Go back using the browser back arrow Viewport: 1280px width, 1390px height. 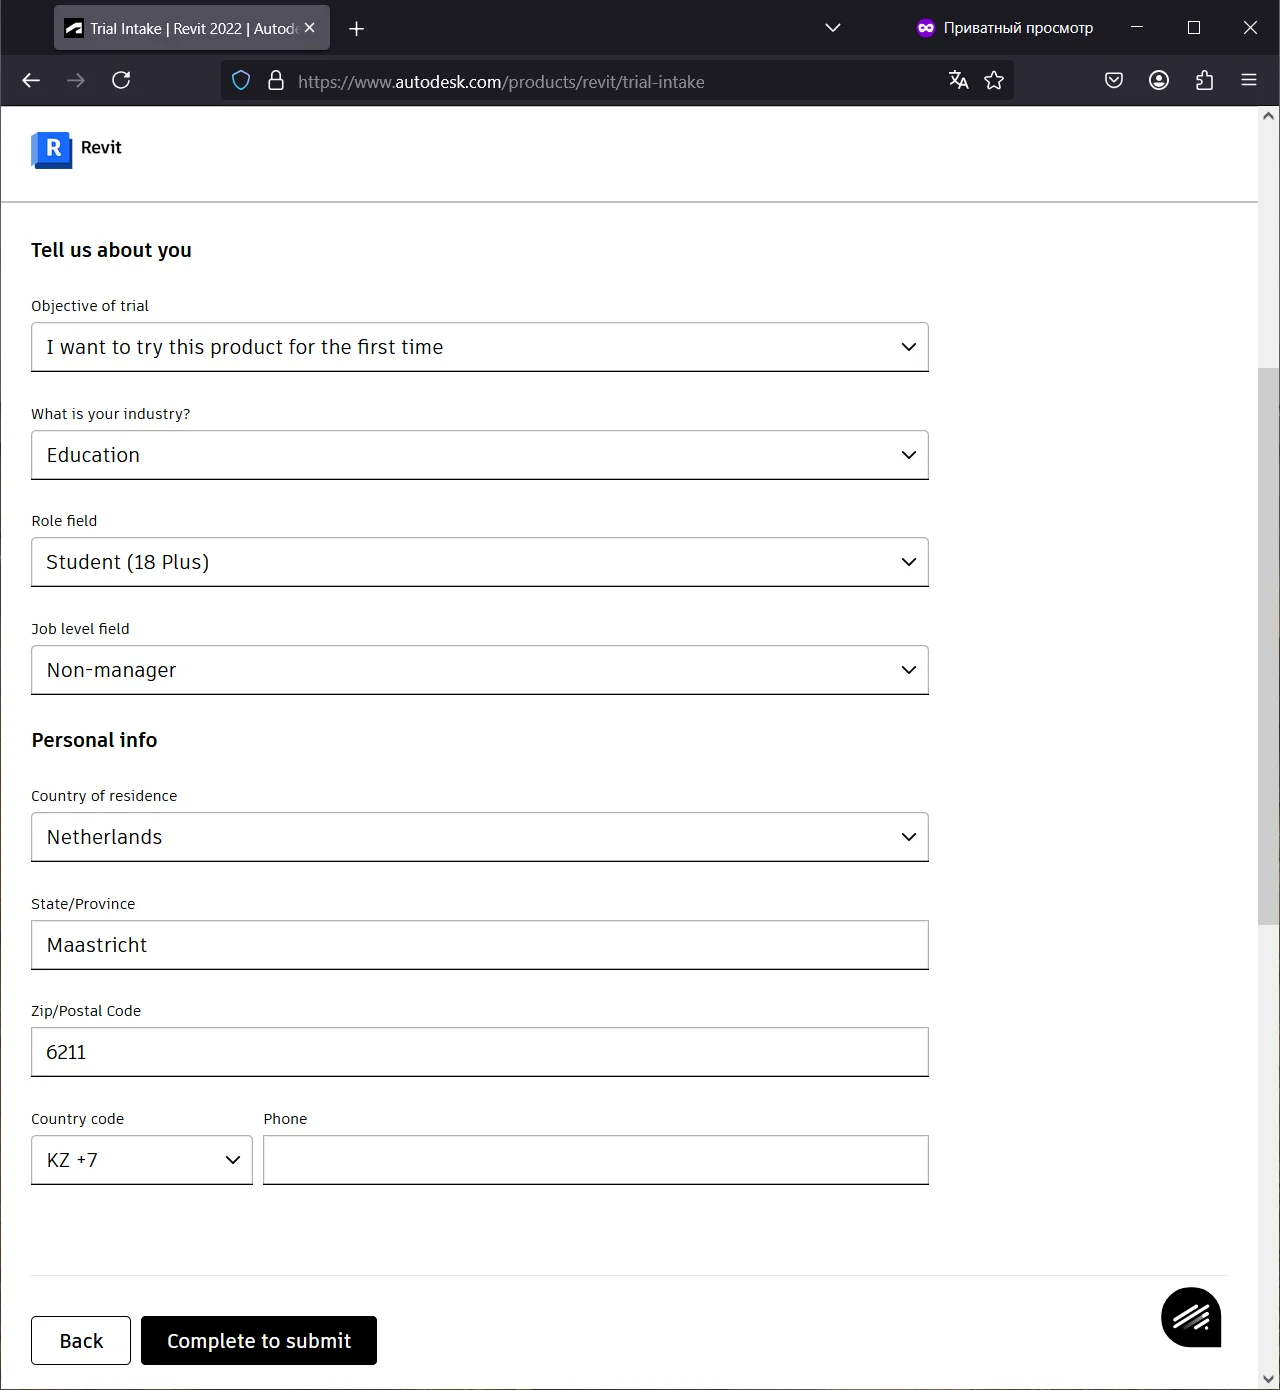31,80
